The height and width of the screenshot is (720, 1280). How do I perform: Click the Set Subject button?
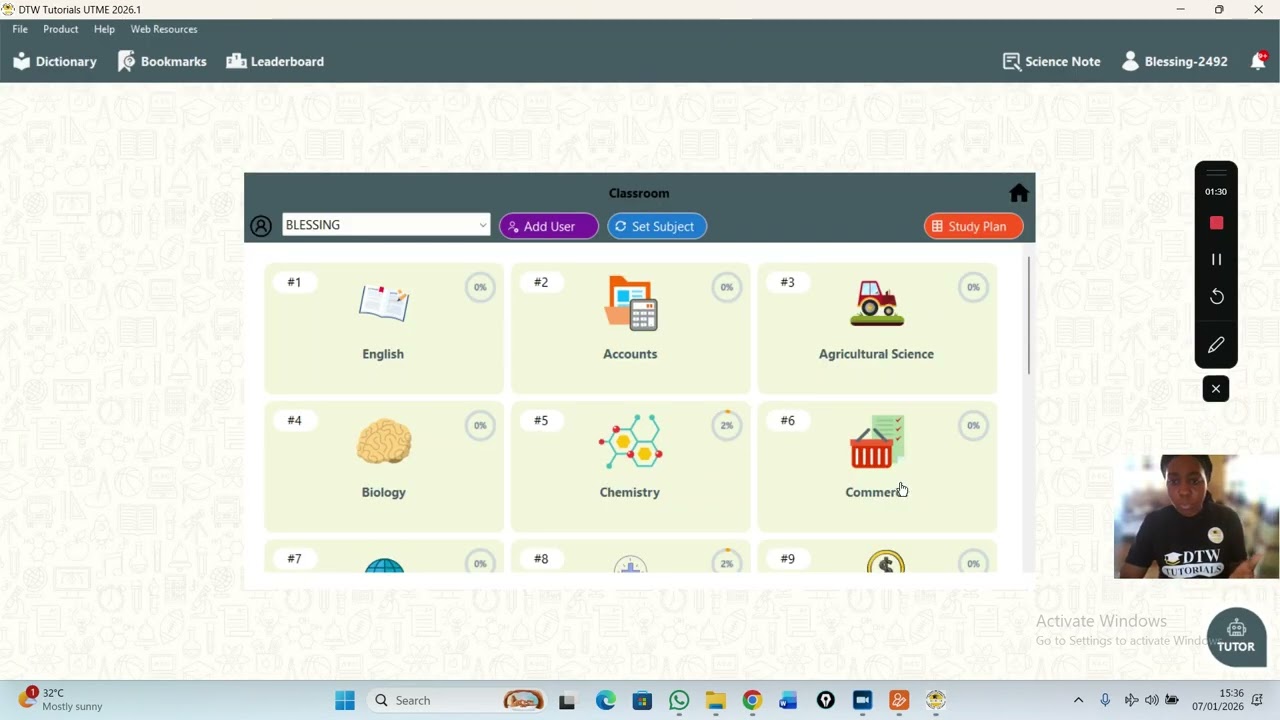[657, 226]
